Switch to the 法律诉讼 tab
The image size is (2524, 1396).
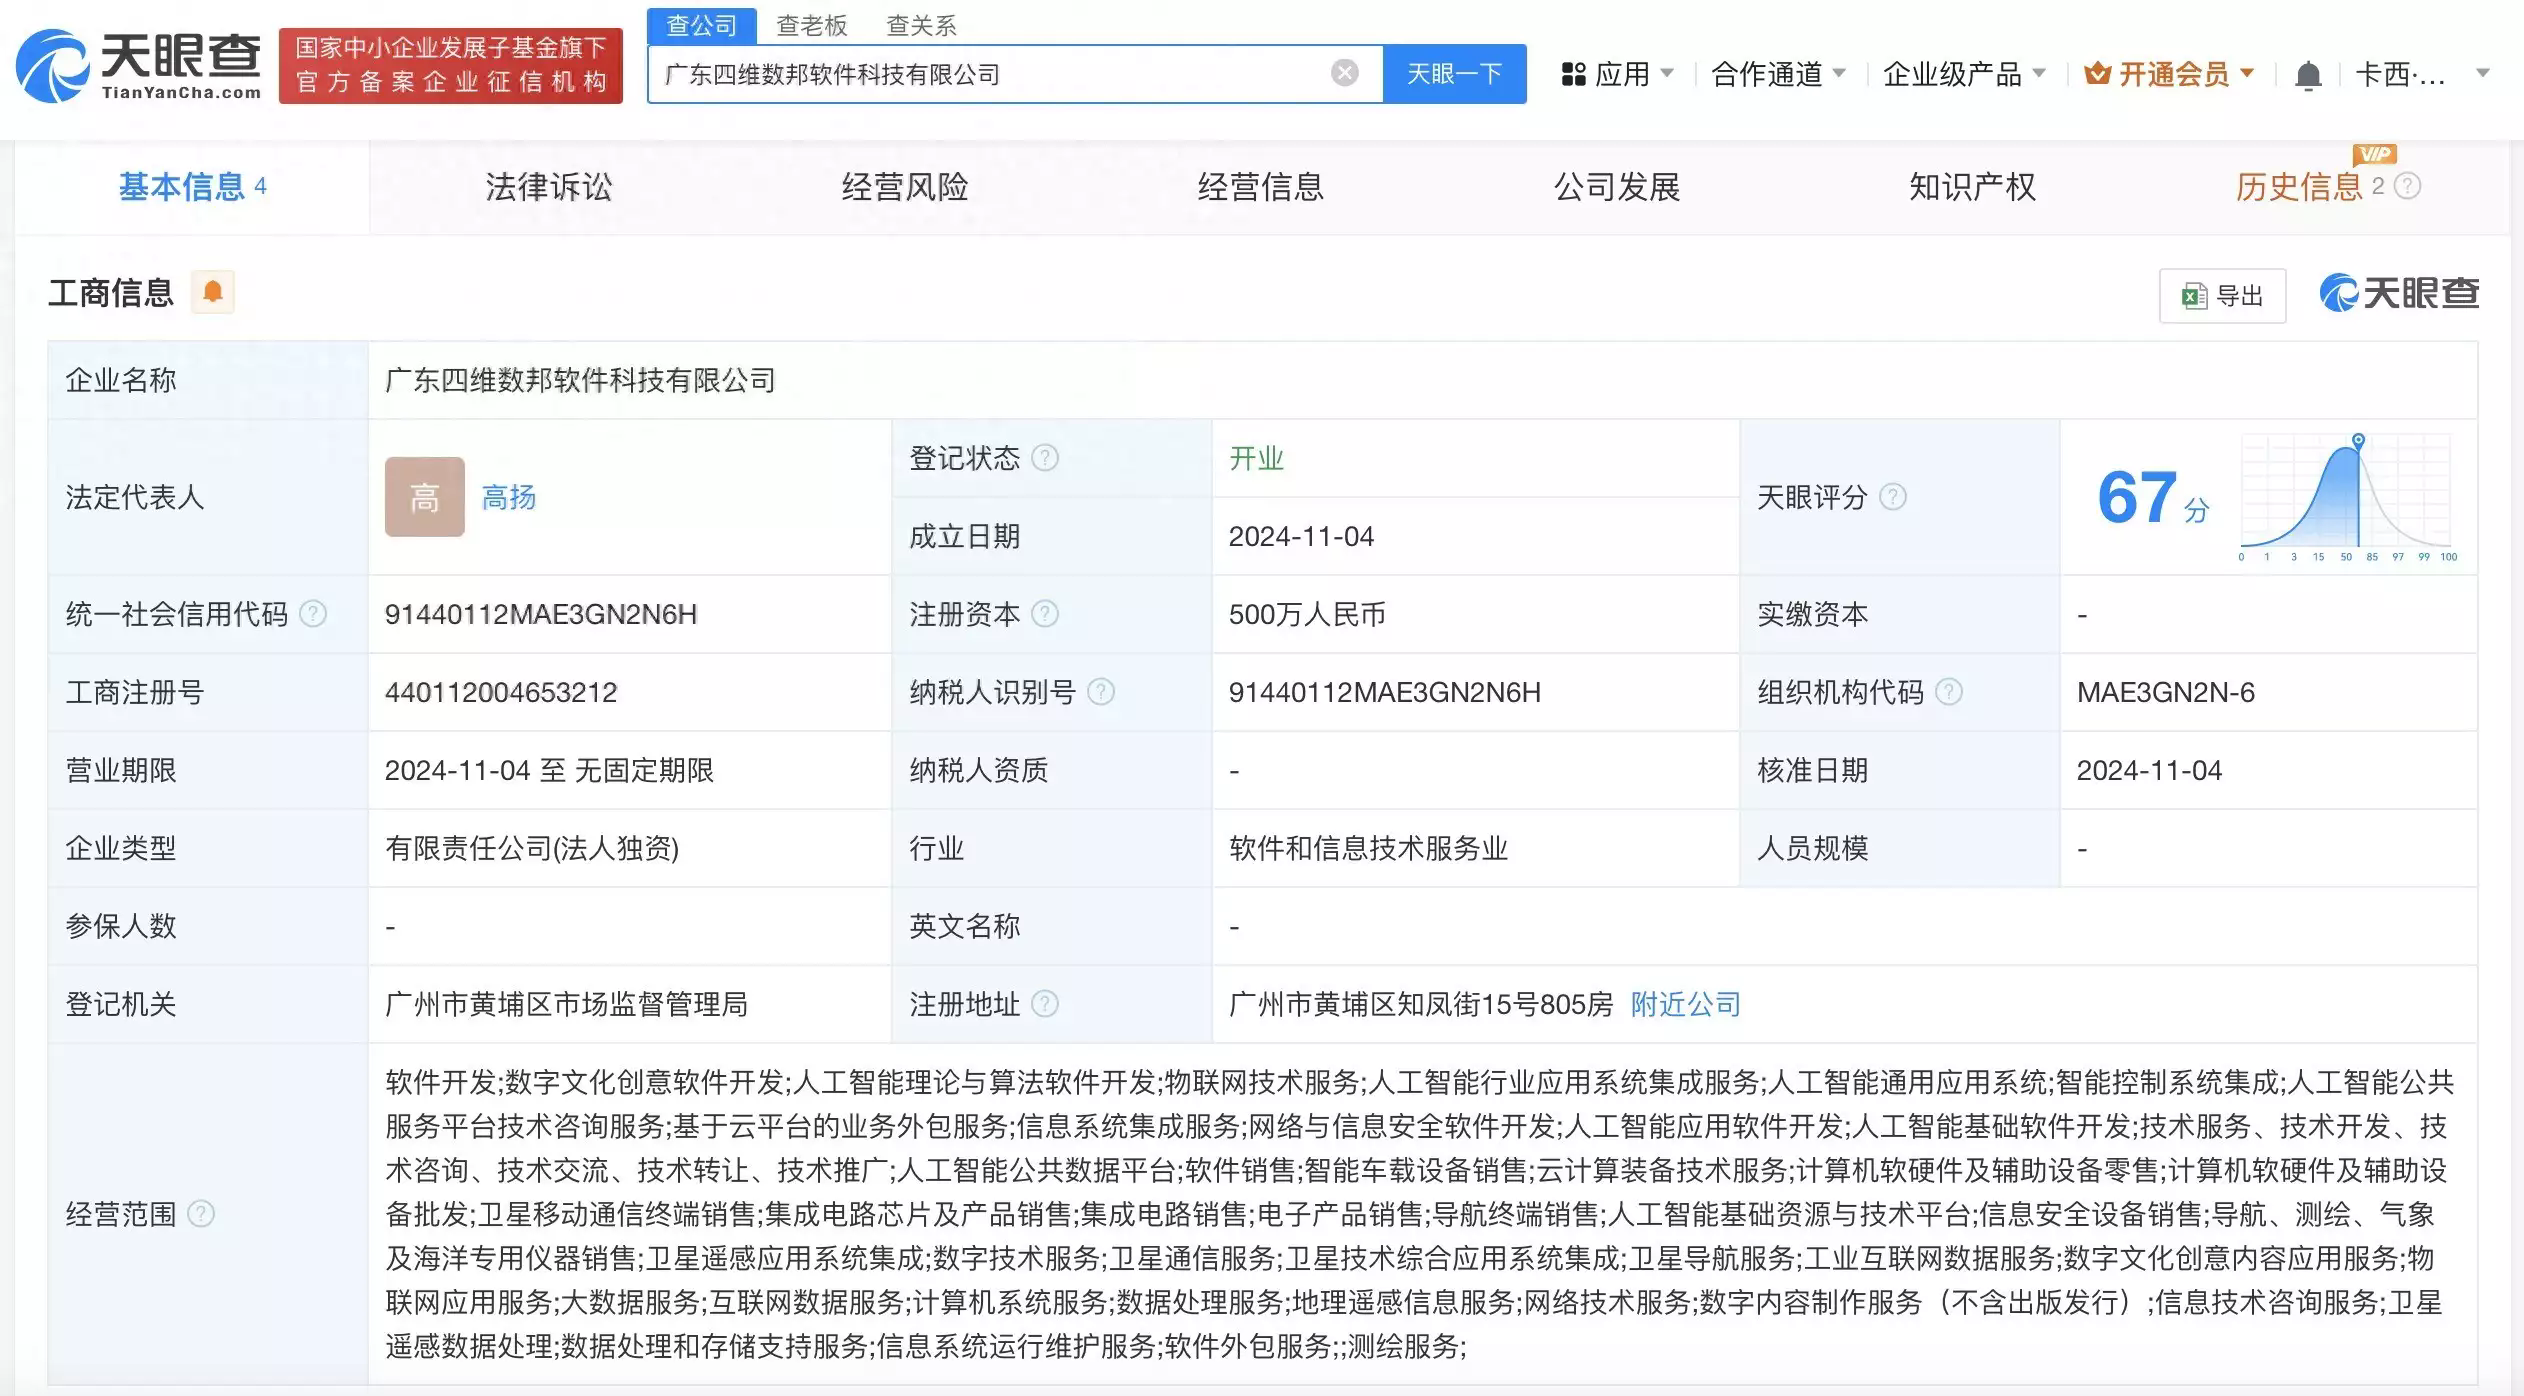[548, 187]
